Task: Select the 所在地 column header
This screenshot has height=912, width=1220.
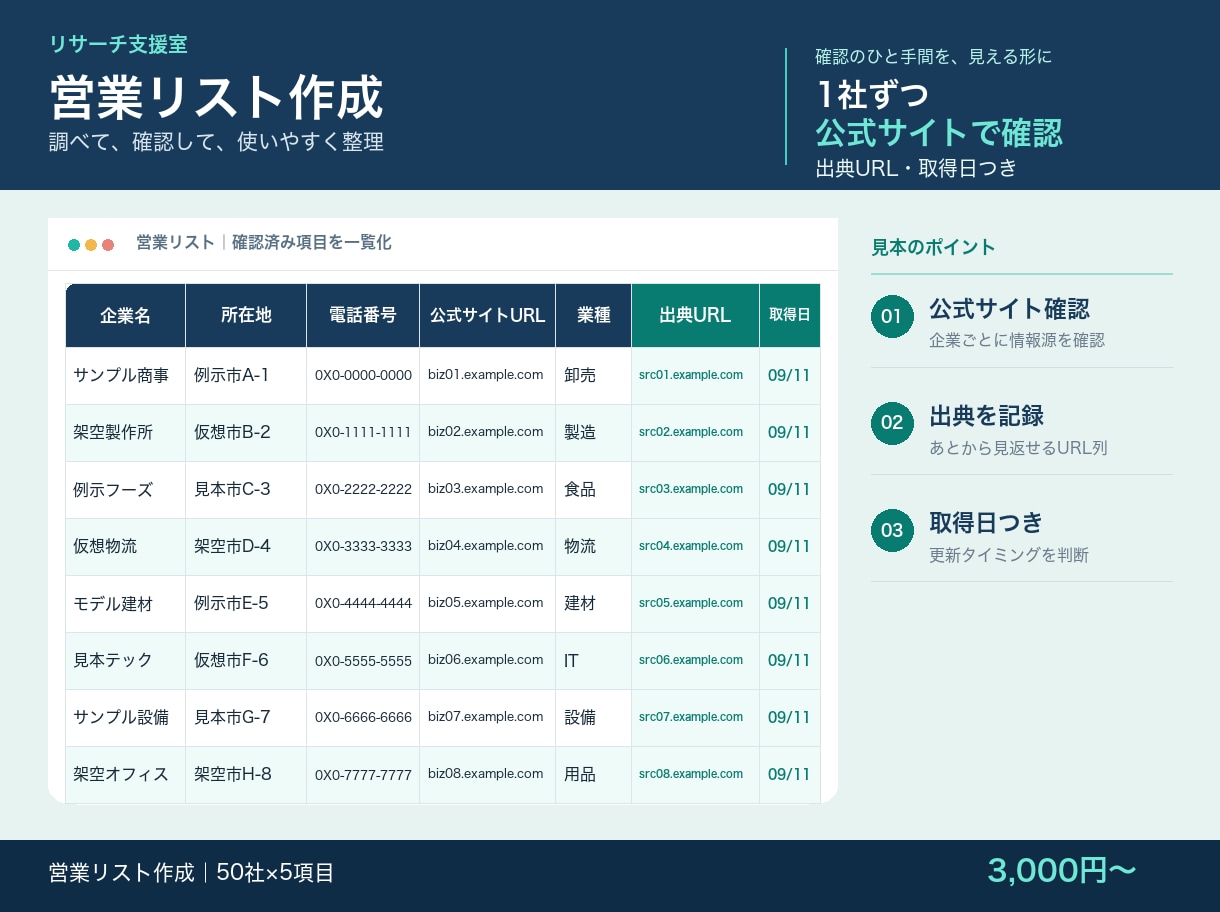Action: click(x=246, y=316)
